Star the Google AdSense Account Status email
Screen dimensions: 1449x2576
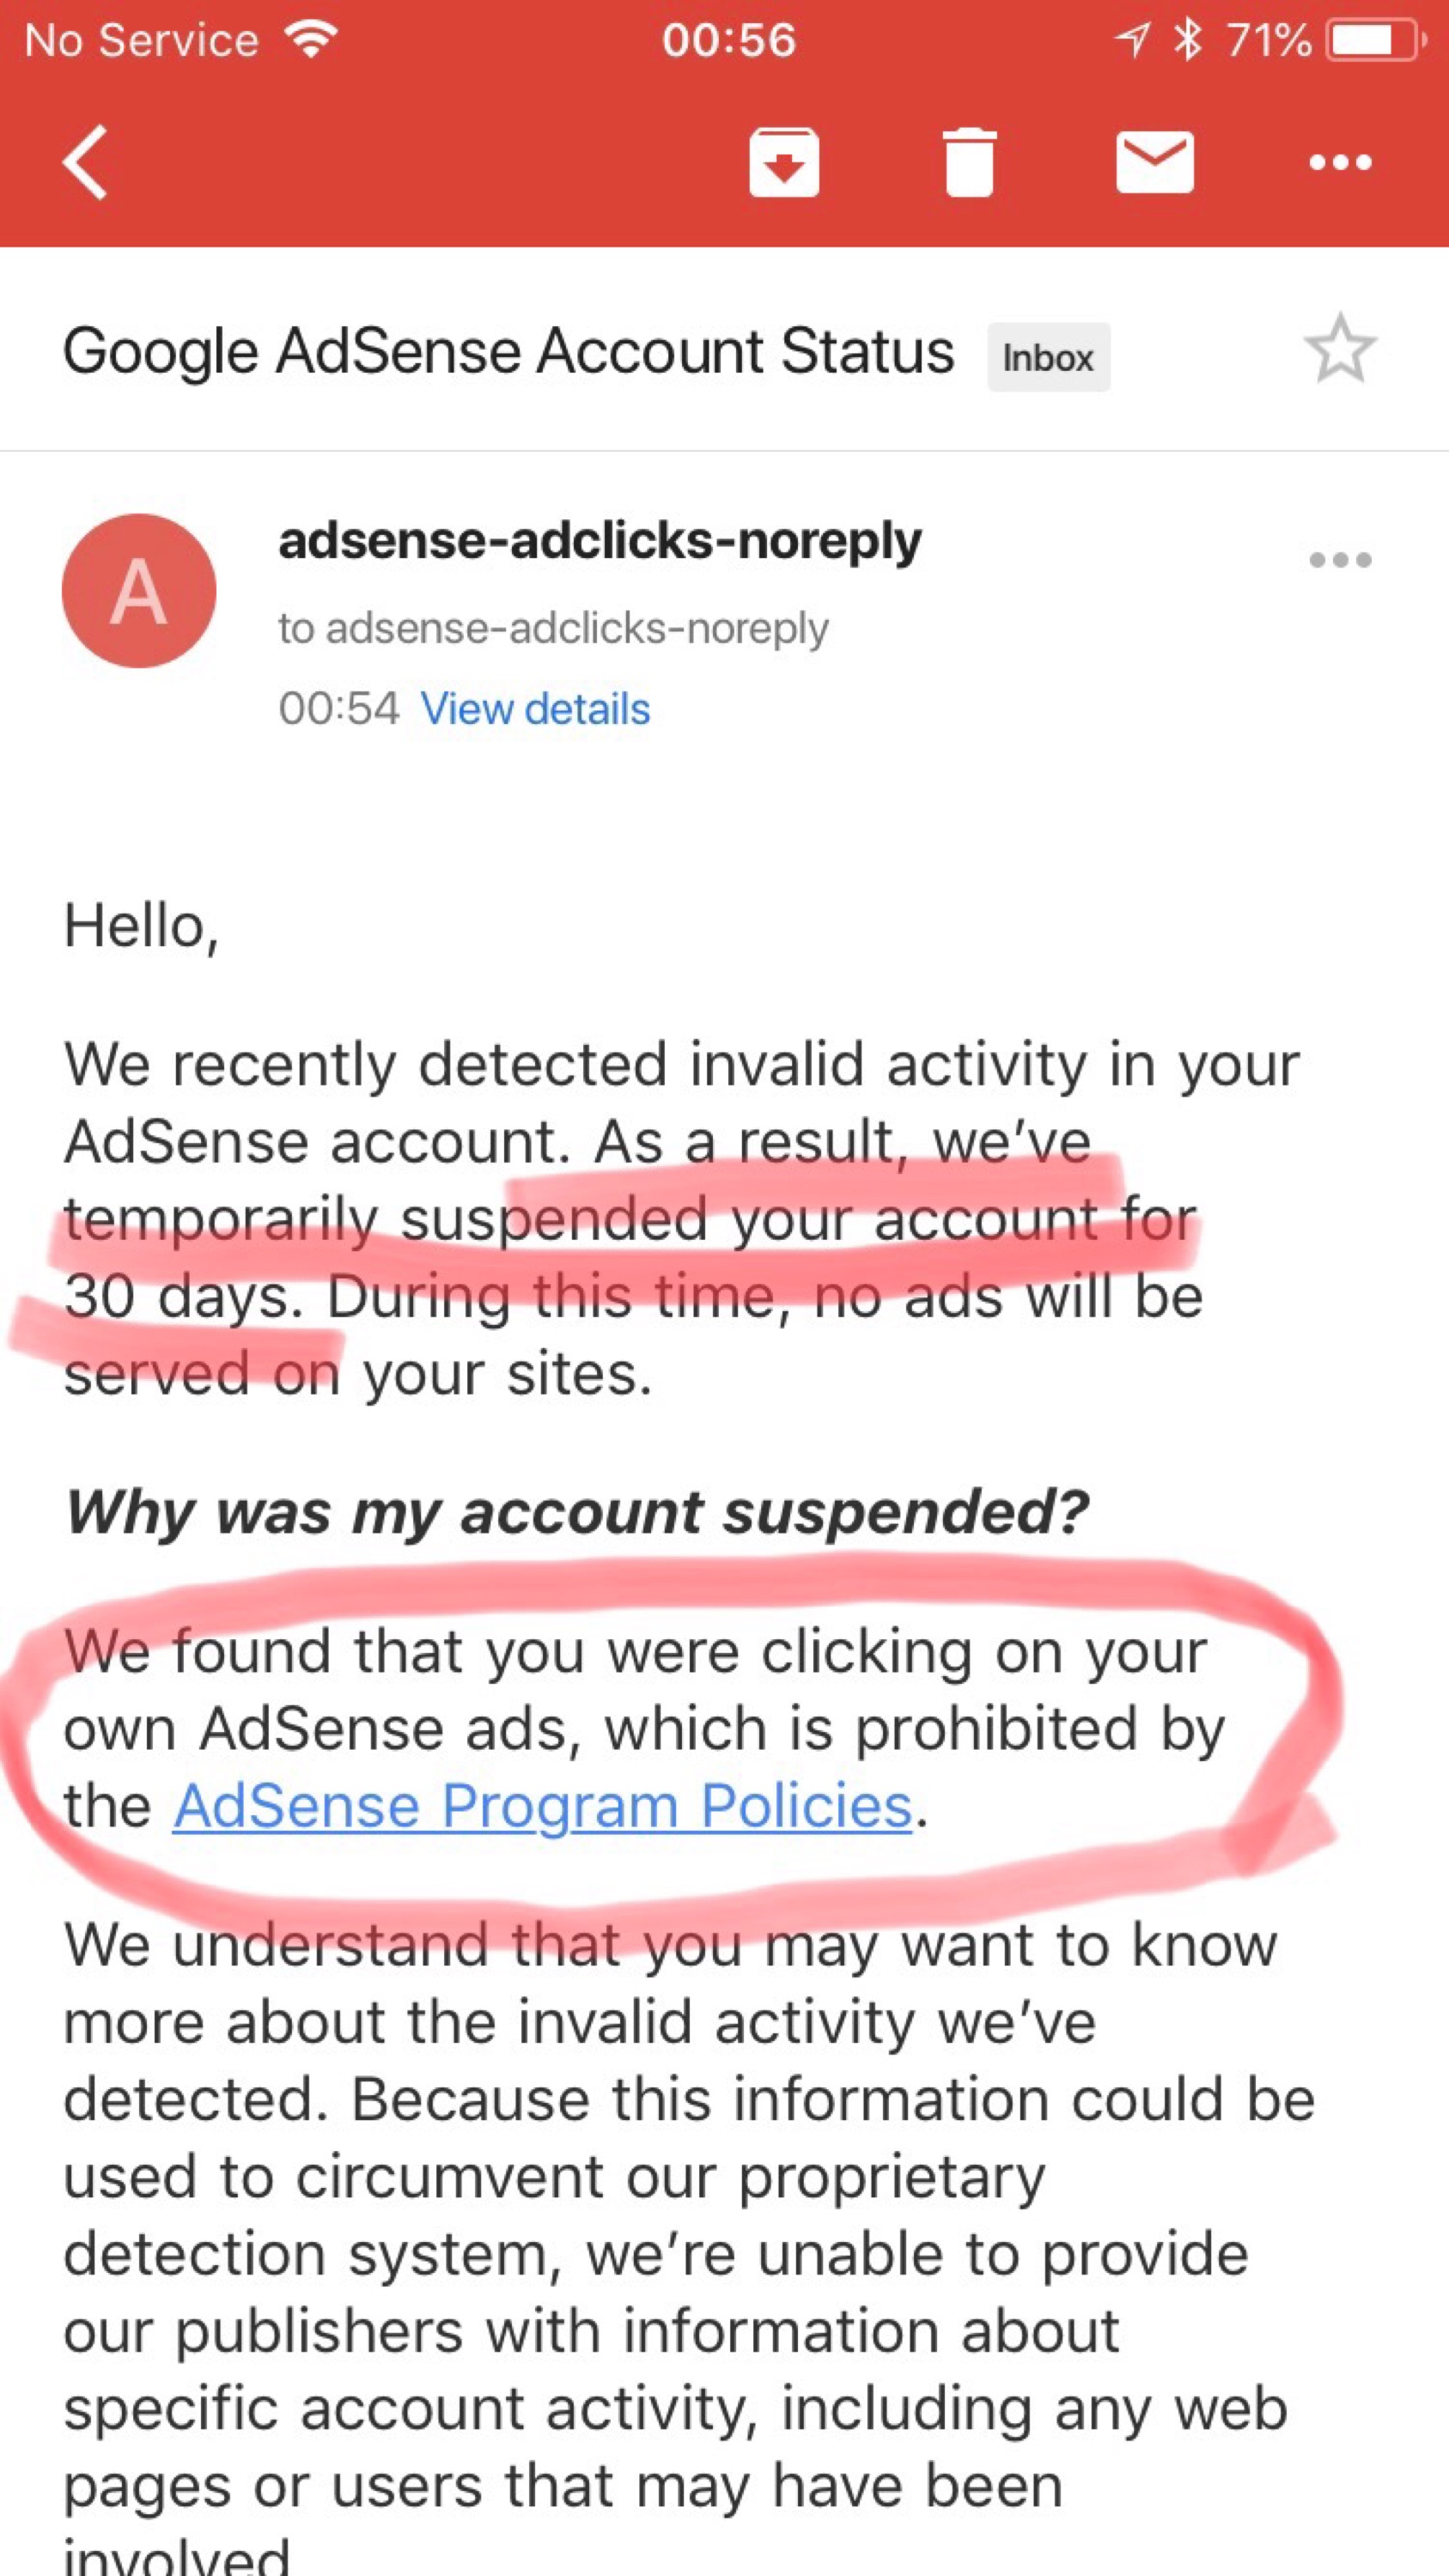pos(1340,350)
